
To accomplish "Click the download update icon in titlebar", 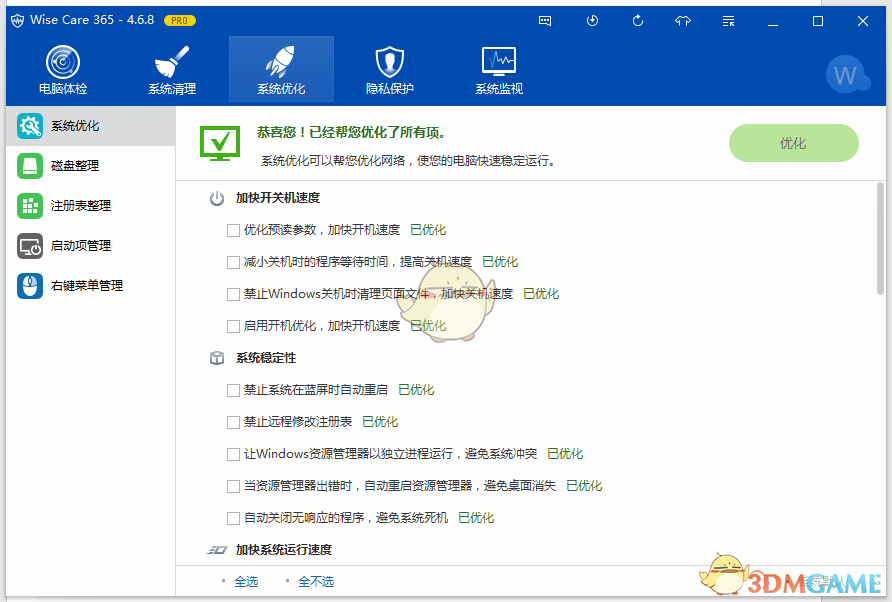I will coord(593,20).
